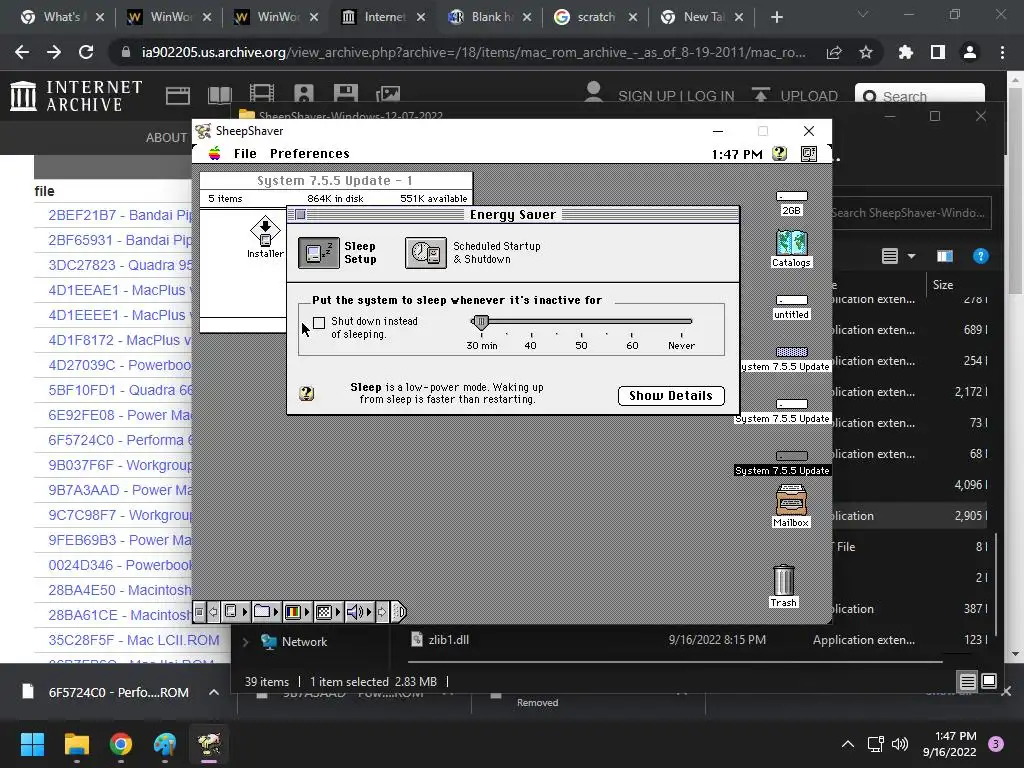
Task: Open Internet Archive software floppy icon
Action: tap(345, 95)
